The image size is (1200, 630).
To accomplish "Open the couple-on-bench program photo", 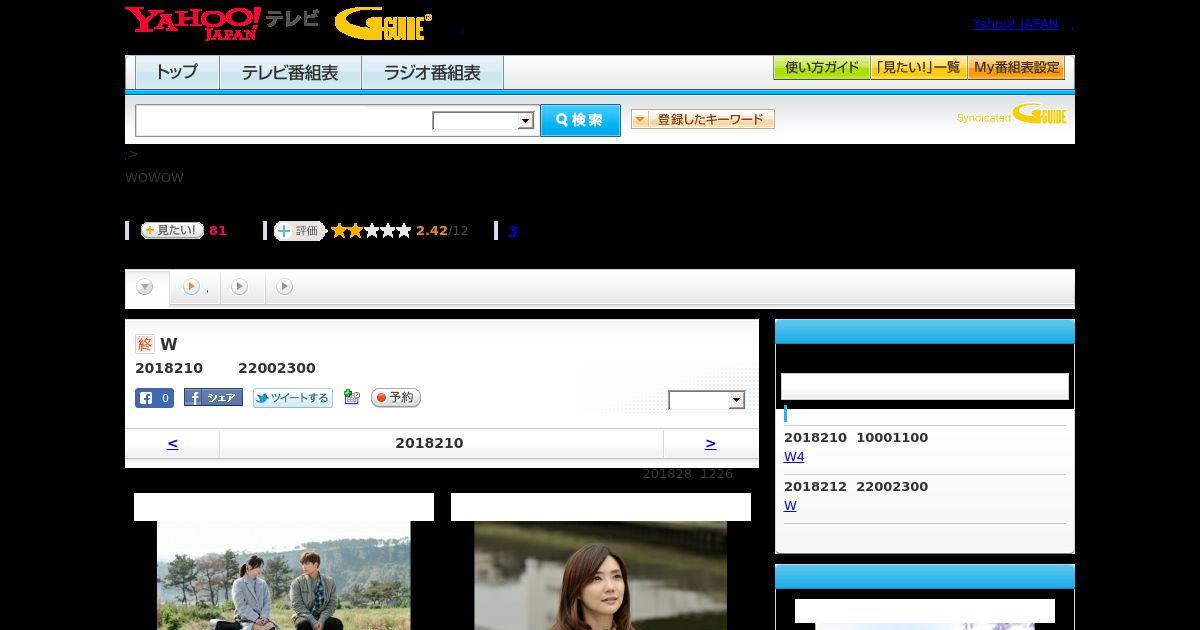I will click(284, 575).
